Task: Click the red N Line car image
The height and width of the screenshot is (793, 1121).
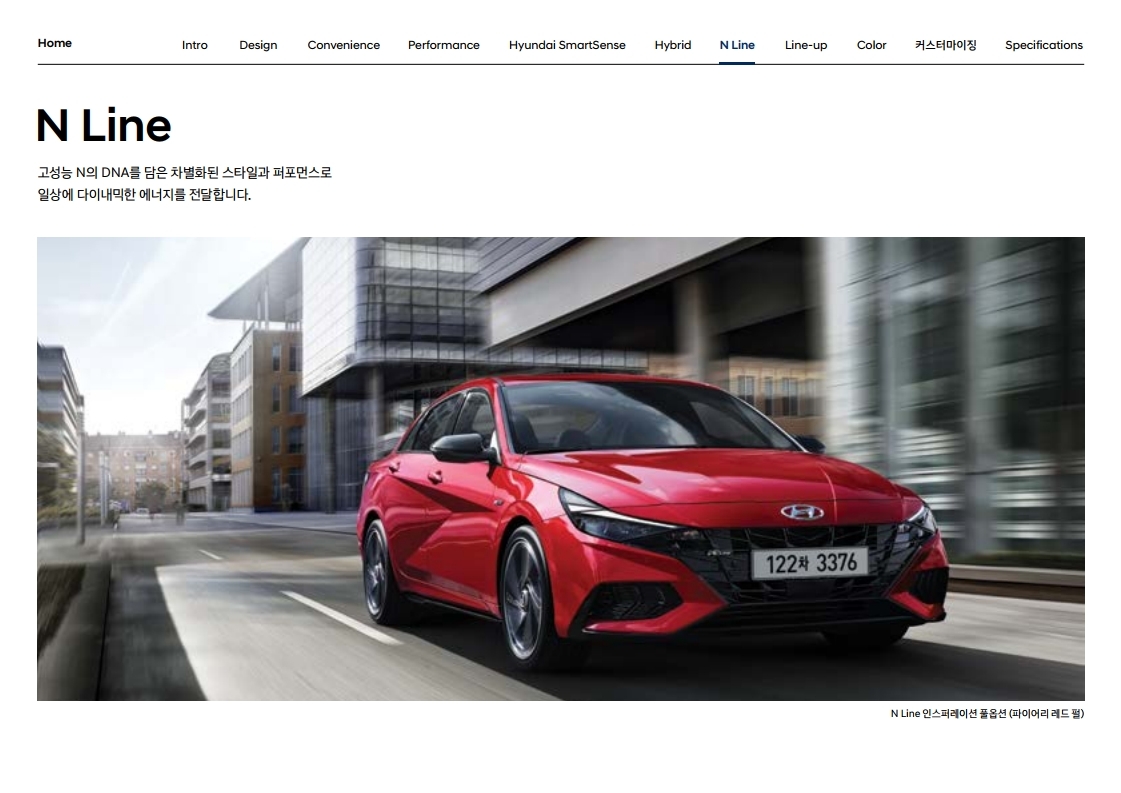Action: pos(560,468)
